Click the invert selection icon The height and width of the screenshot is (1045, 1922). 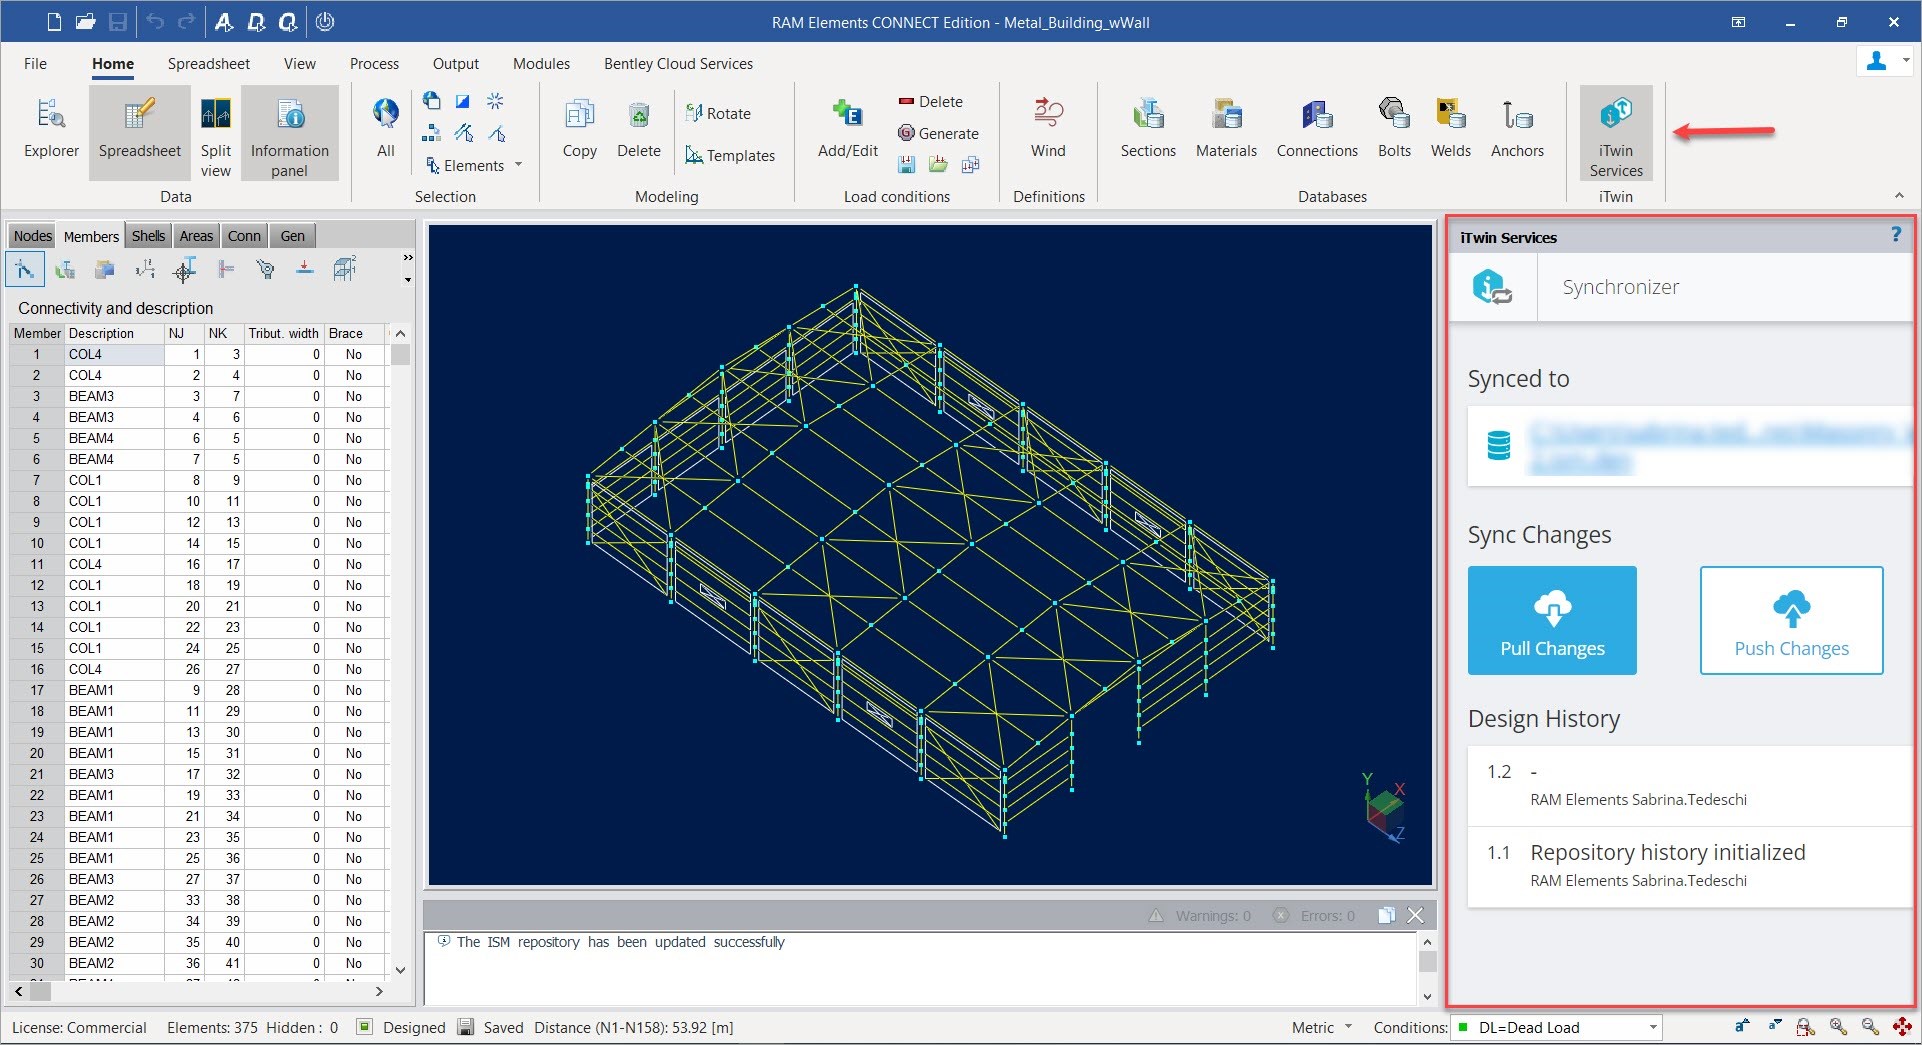pos(463,101)
